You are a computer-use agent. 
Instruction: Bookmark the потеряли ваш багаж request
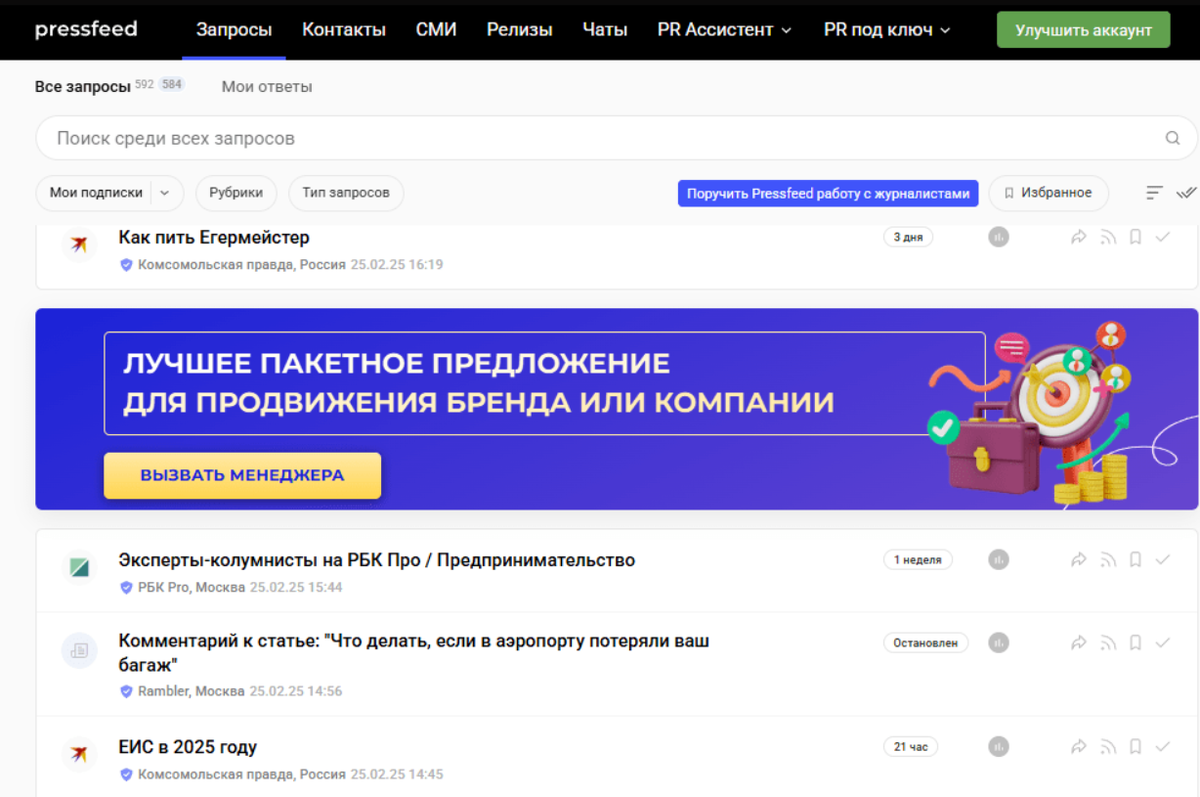1135,642
